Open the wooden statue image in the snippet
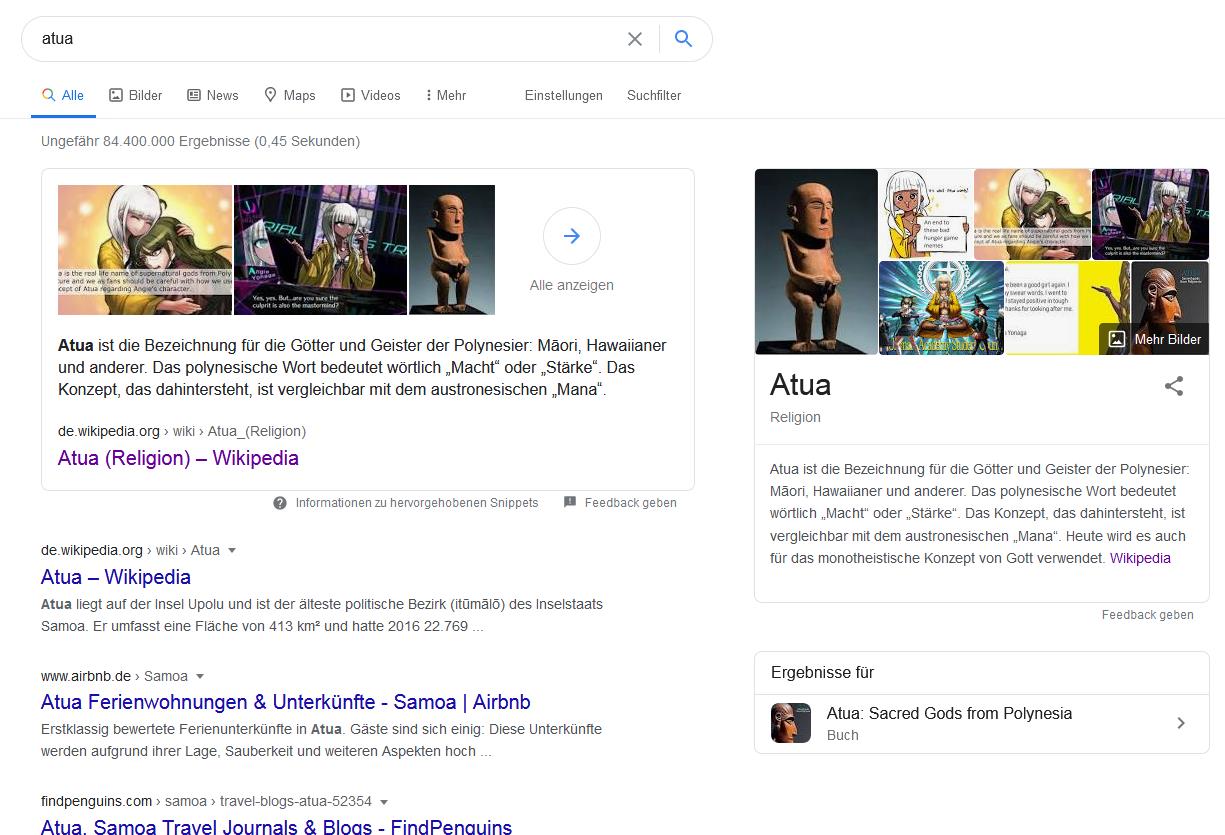 (452, 250)
